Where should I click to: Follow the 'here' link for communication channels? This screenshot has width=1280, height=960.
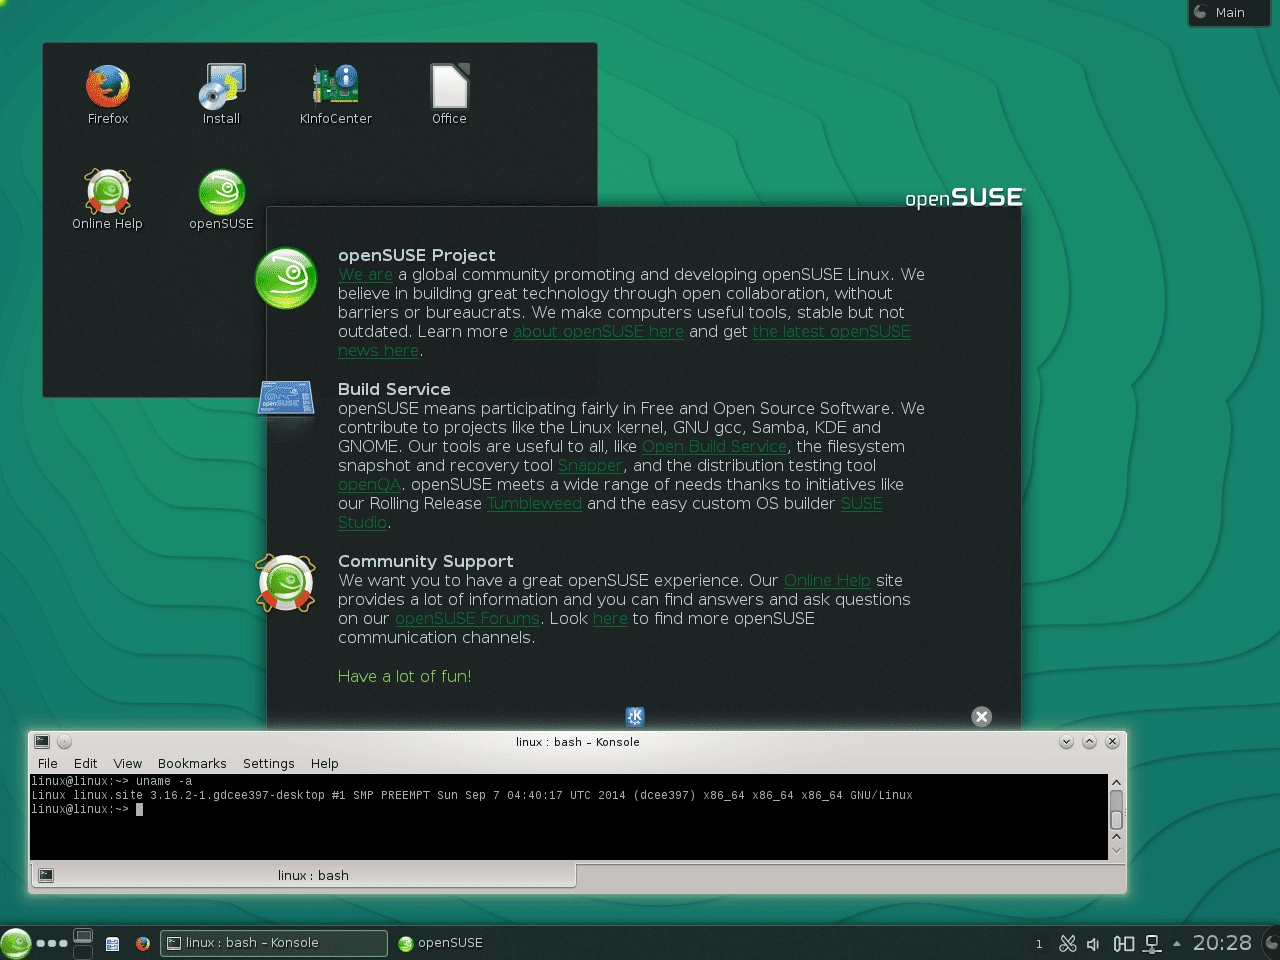tap(610, 618)
